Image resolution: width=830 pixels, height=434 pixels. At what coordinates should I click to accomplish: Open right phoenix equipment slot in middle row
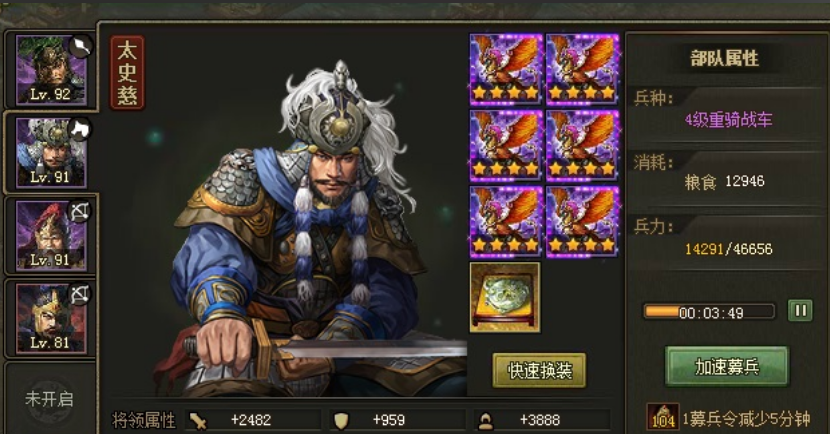[x=582, y=146]
